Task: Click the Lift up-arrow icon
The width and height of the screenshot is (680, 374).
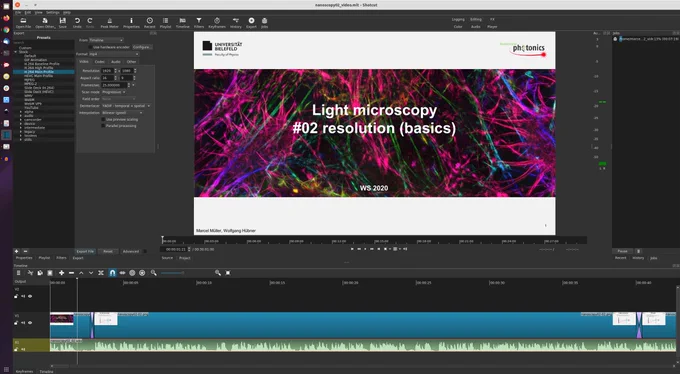Action: coord(81,273)
